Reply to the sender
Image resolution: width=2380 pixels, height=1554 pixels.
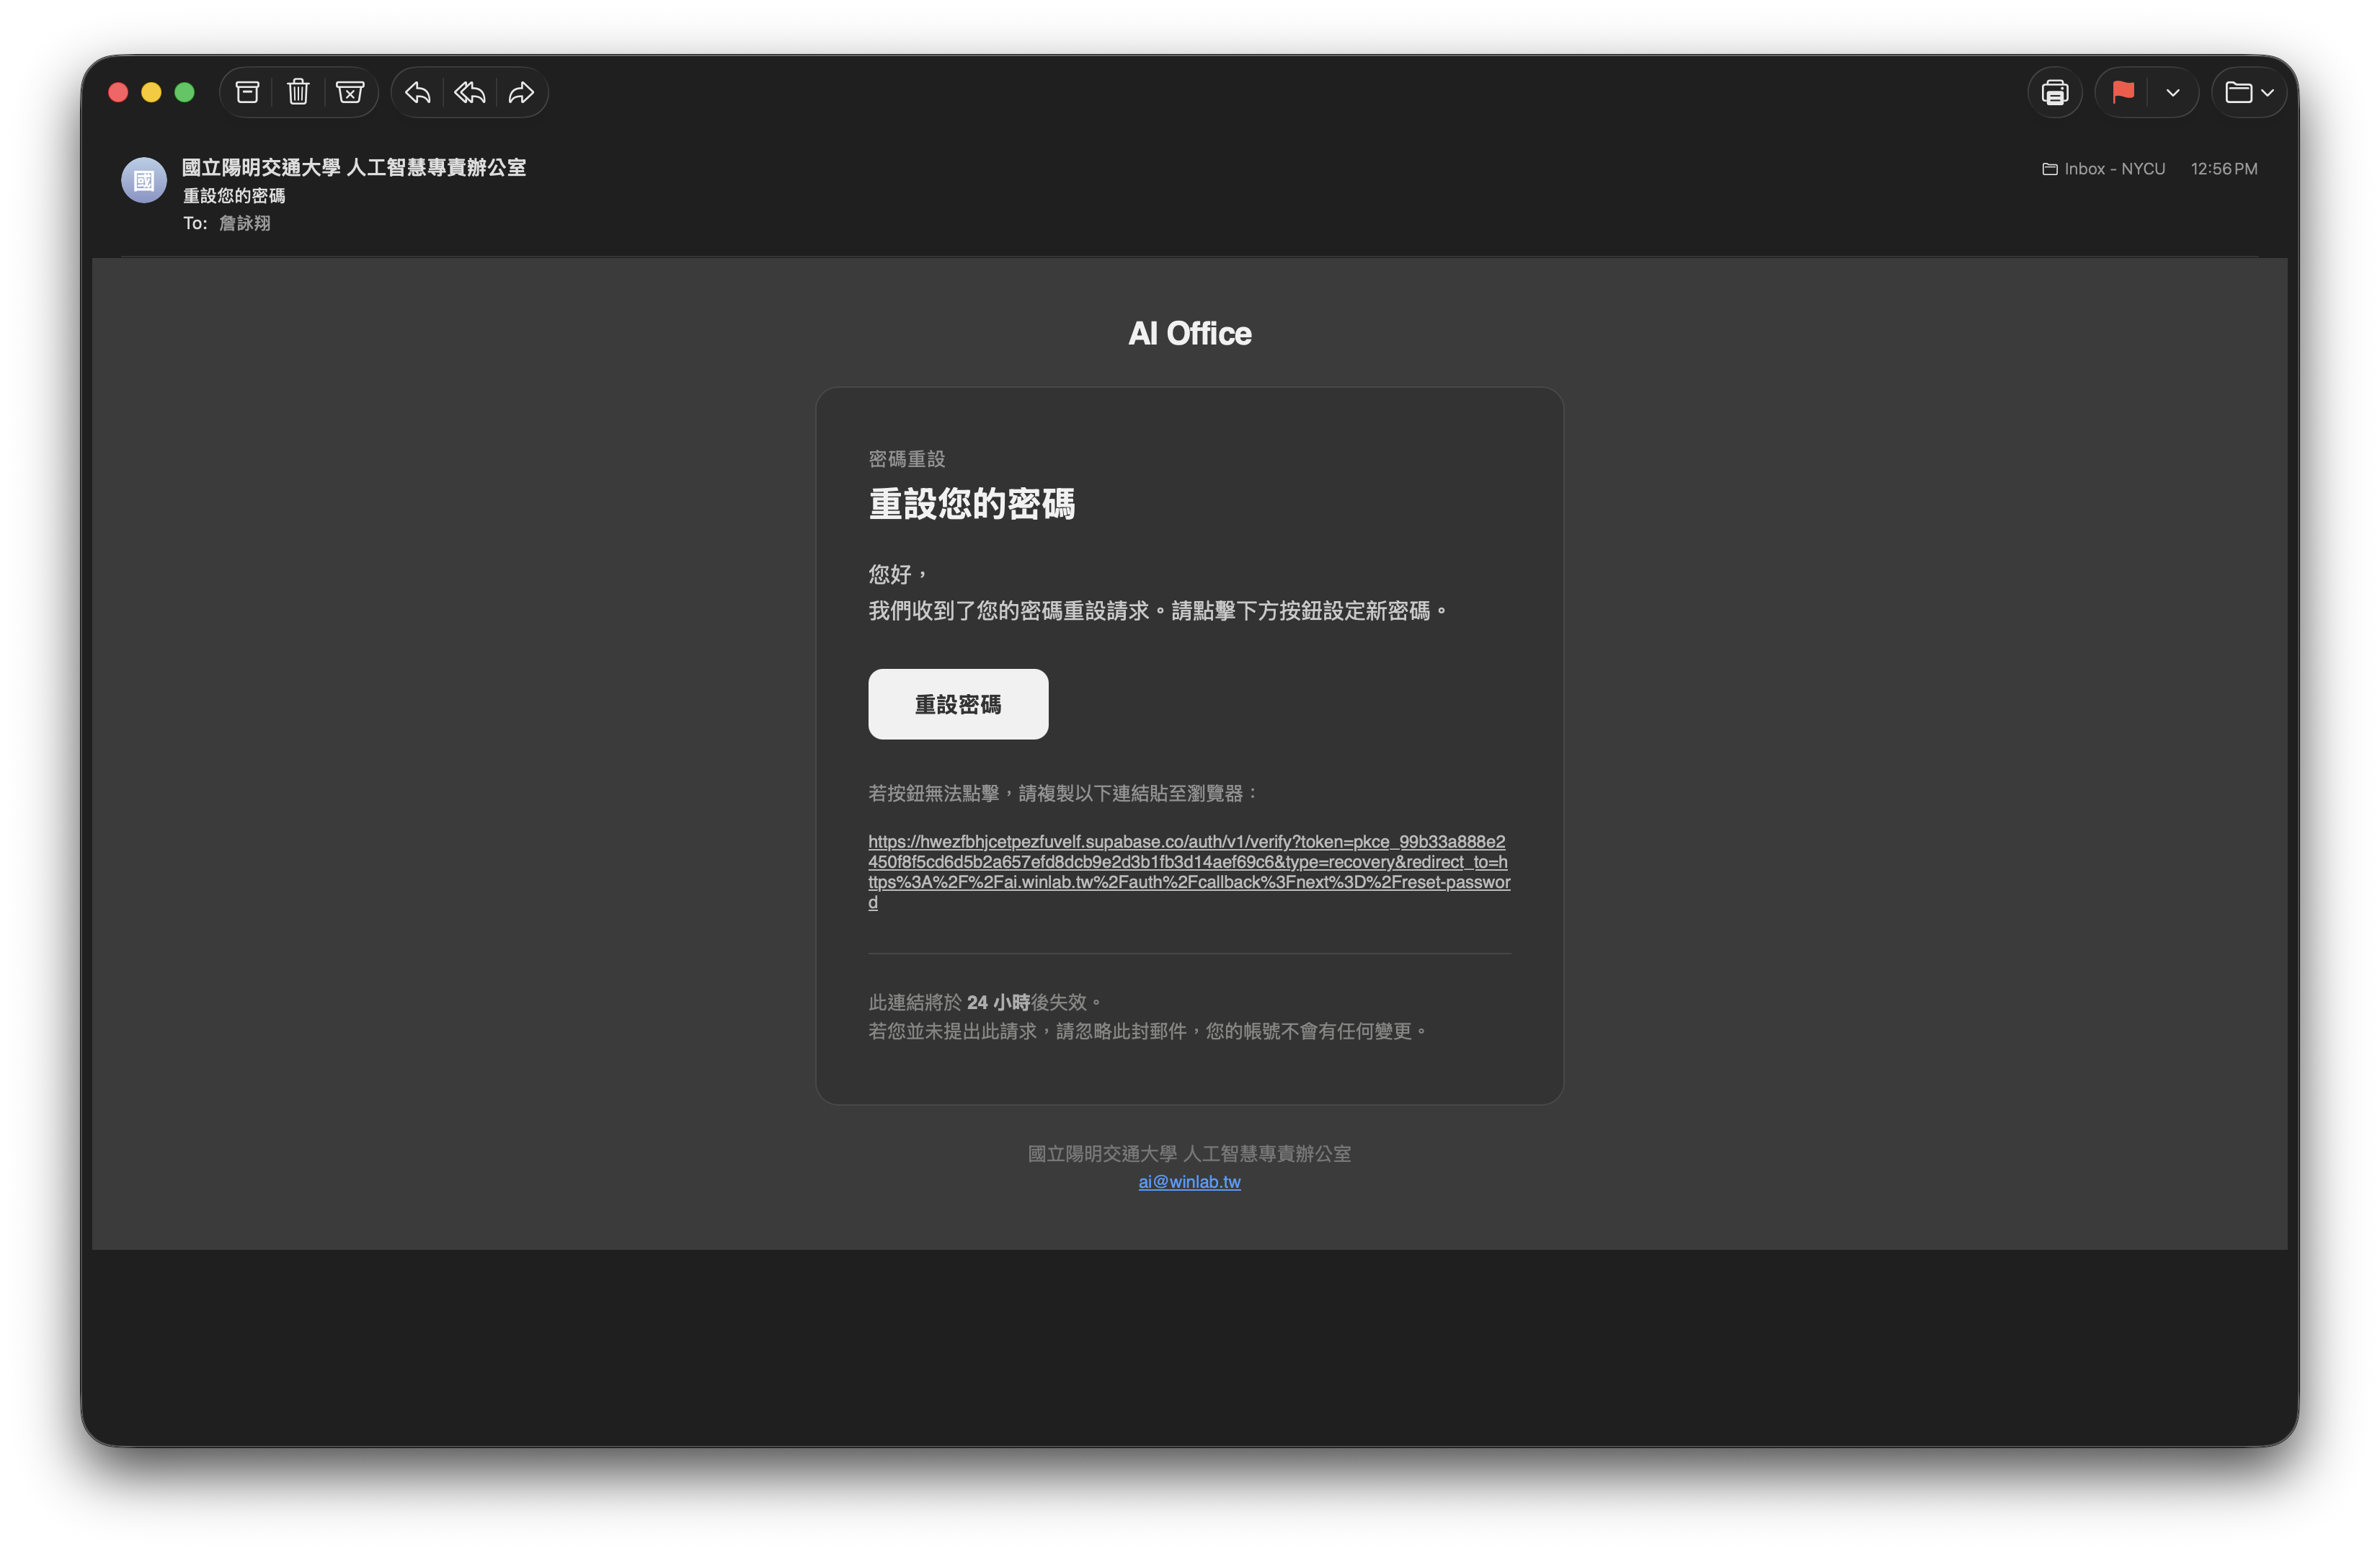(x=418, y=93)
